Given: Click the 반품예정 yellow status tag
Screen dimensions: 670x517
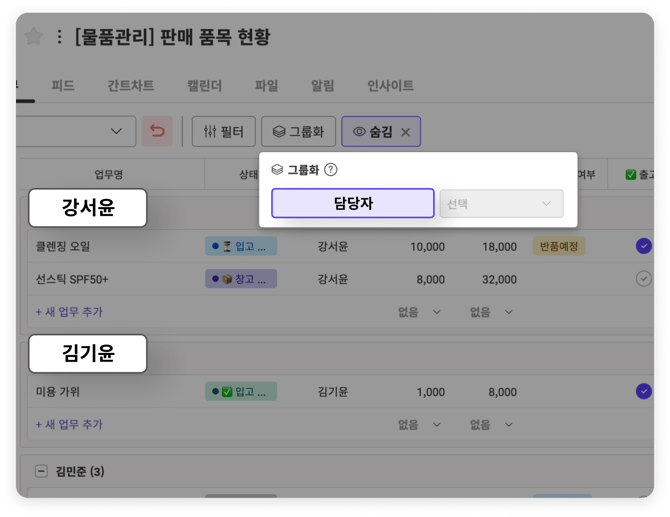Looking at the screenshot, I should [559, 246].
